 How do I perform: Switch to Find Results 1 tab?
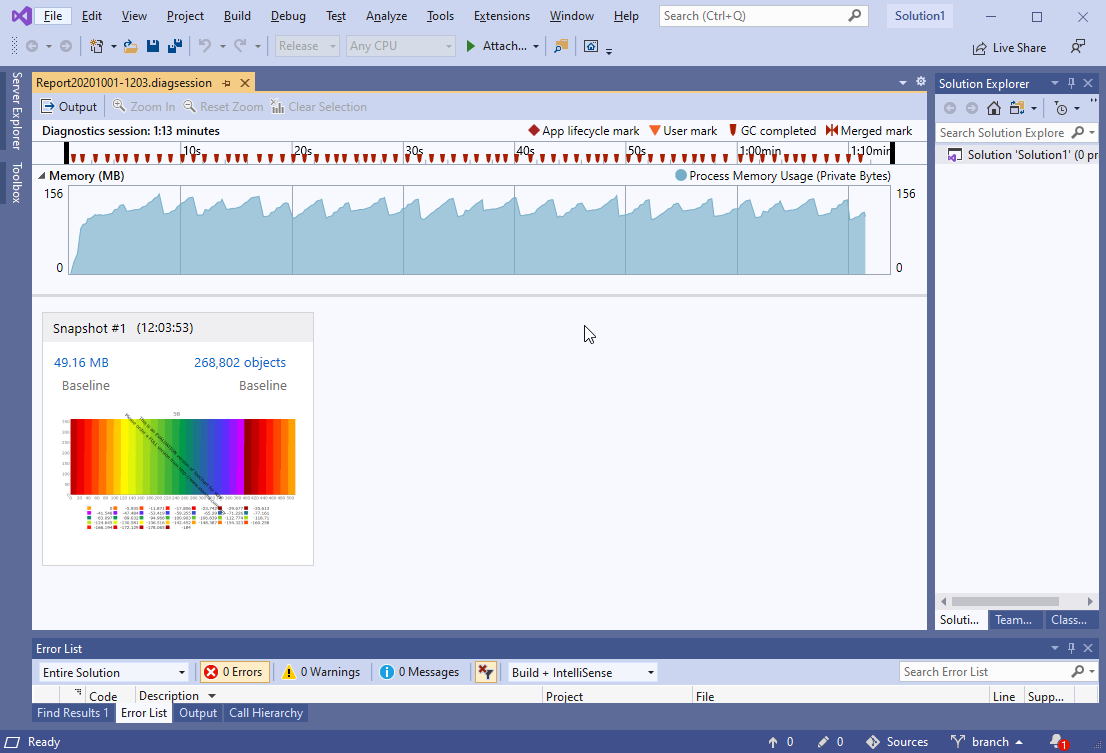point(73,713)
